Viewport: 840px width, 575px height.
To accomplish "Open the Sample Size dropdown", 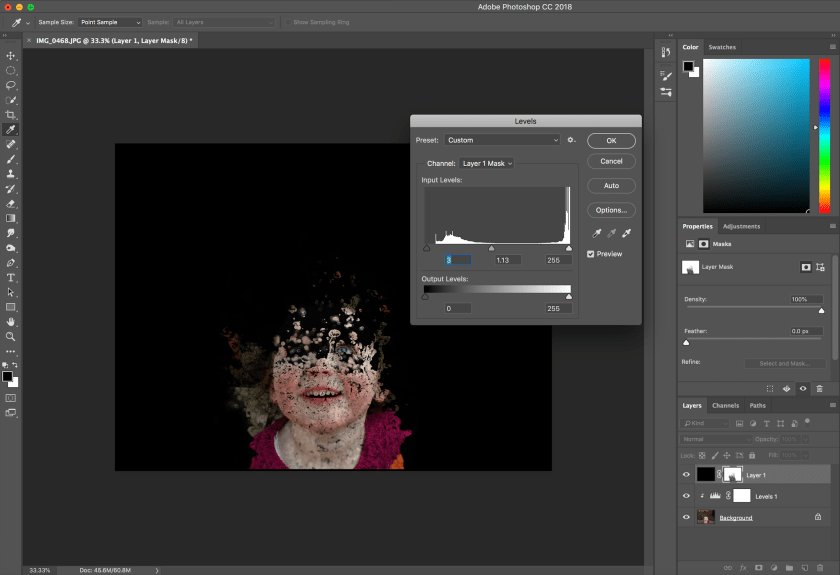I will point(110,22).
